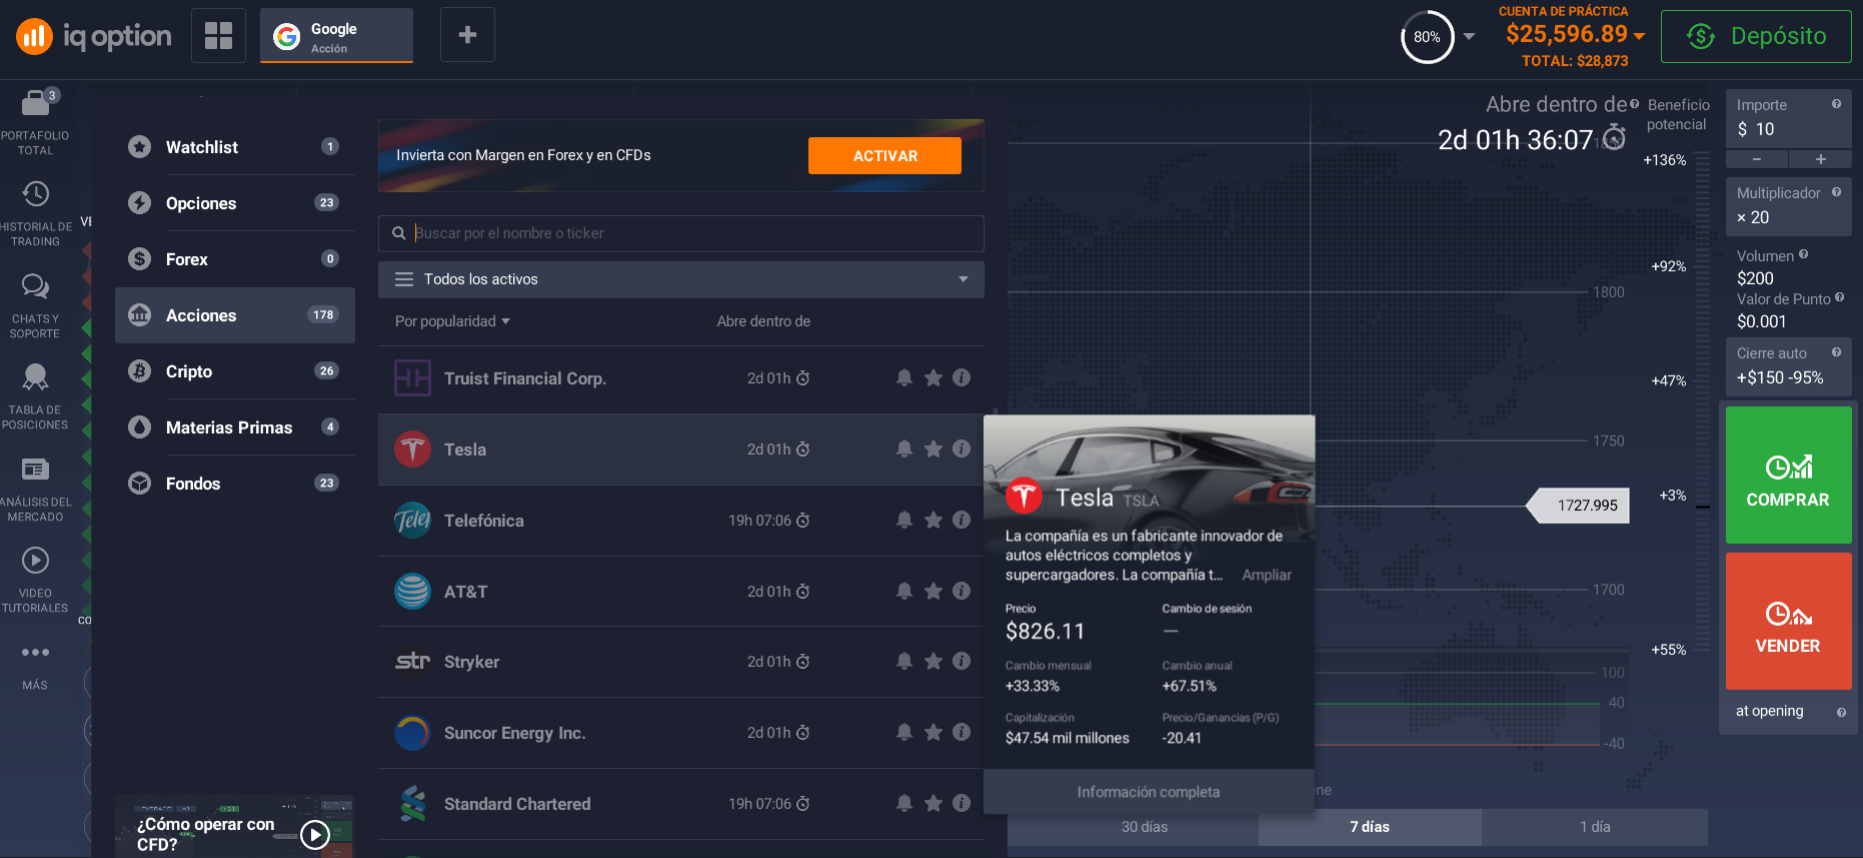Viewport: 1863px width, 858px height.
Task: Toggle favorite star for Stryker
Action: pos(933,661)
